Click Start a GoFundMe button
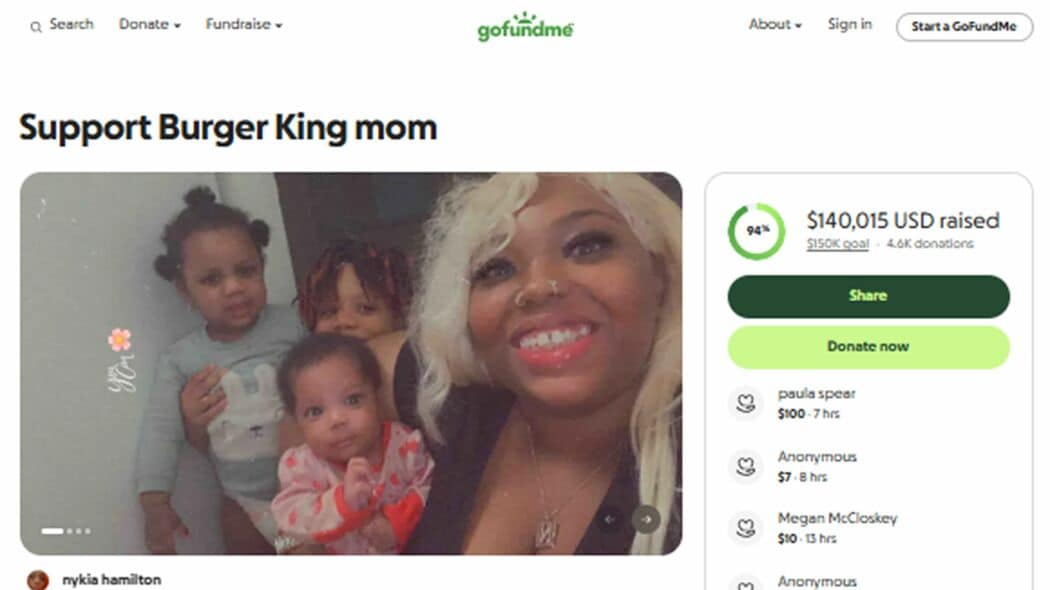 pyautogui.click(x=963, y=27)
